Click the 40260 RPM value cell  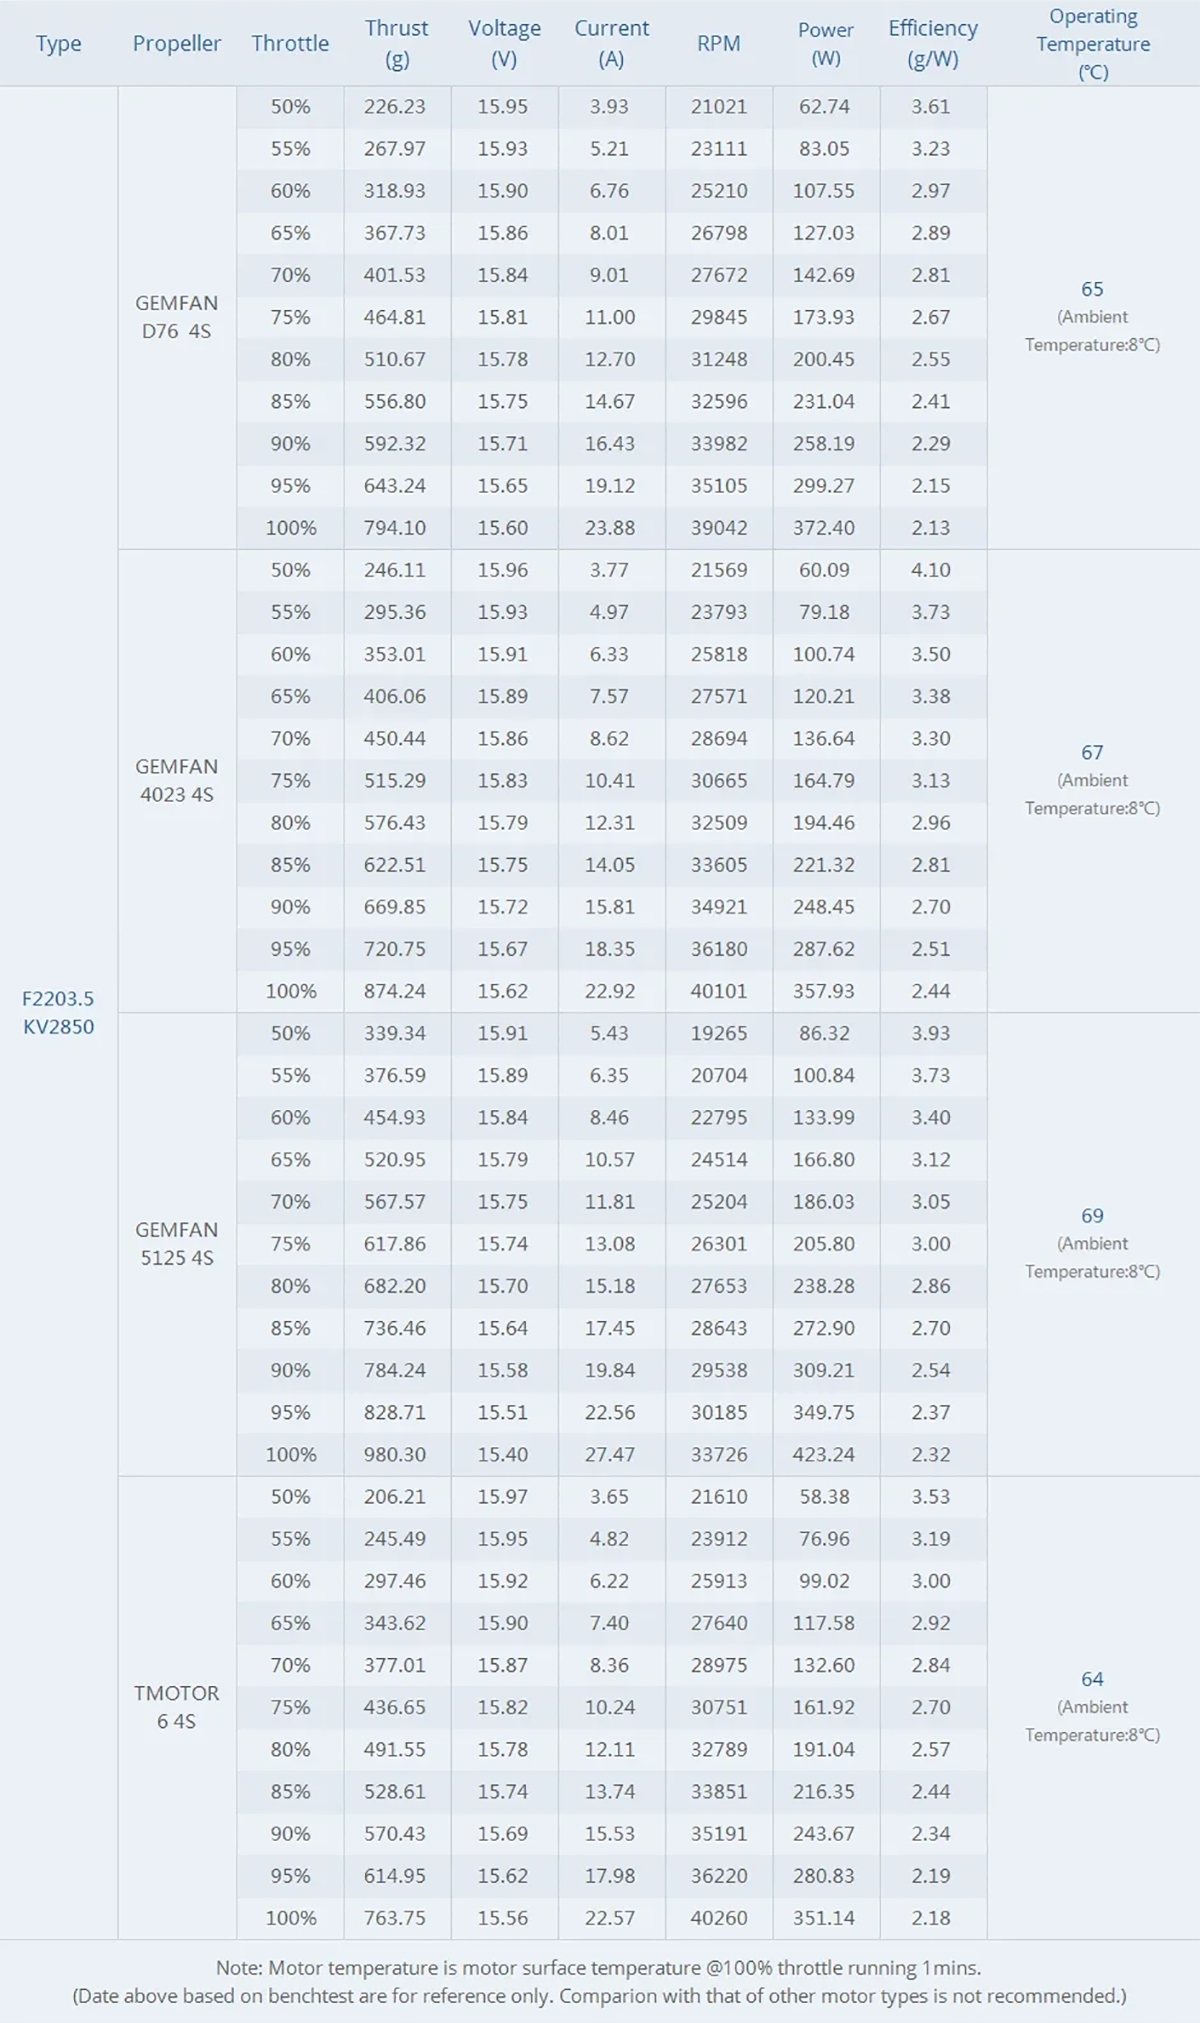click(x=719, y=1918)
